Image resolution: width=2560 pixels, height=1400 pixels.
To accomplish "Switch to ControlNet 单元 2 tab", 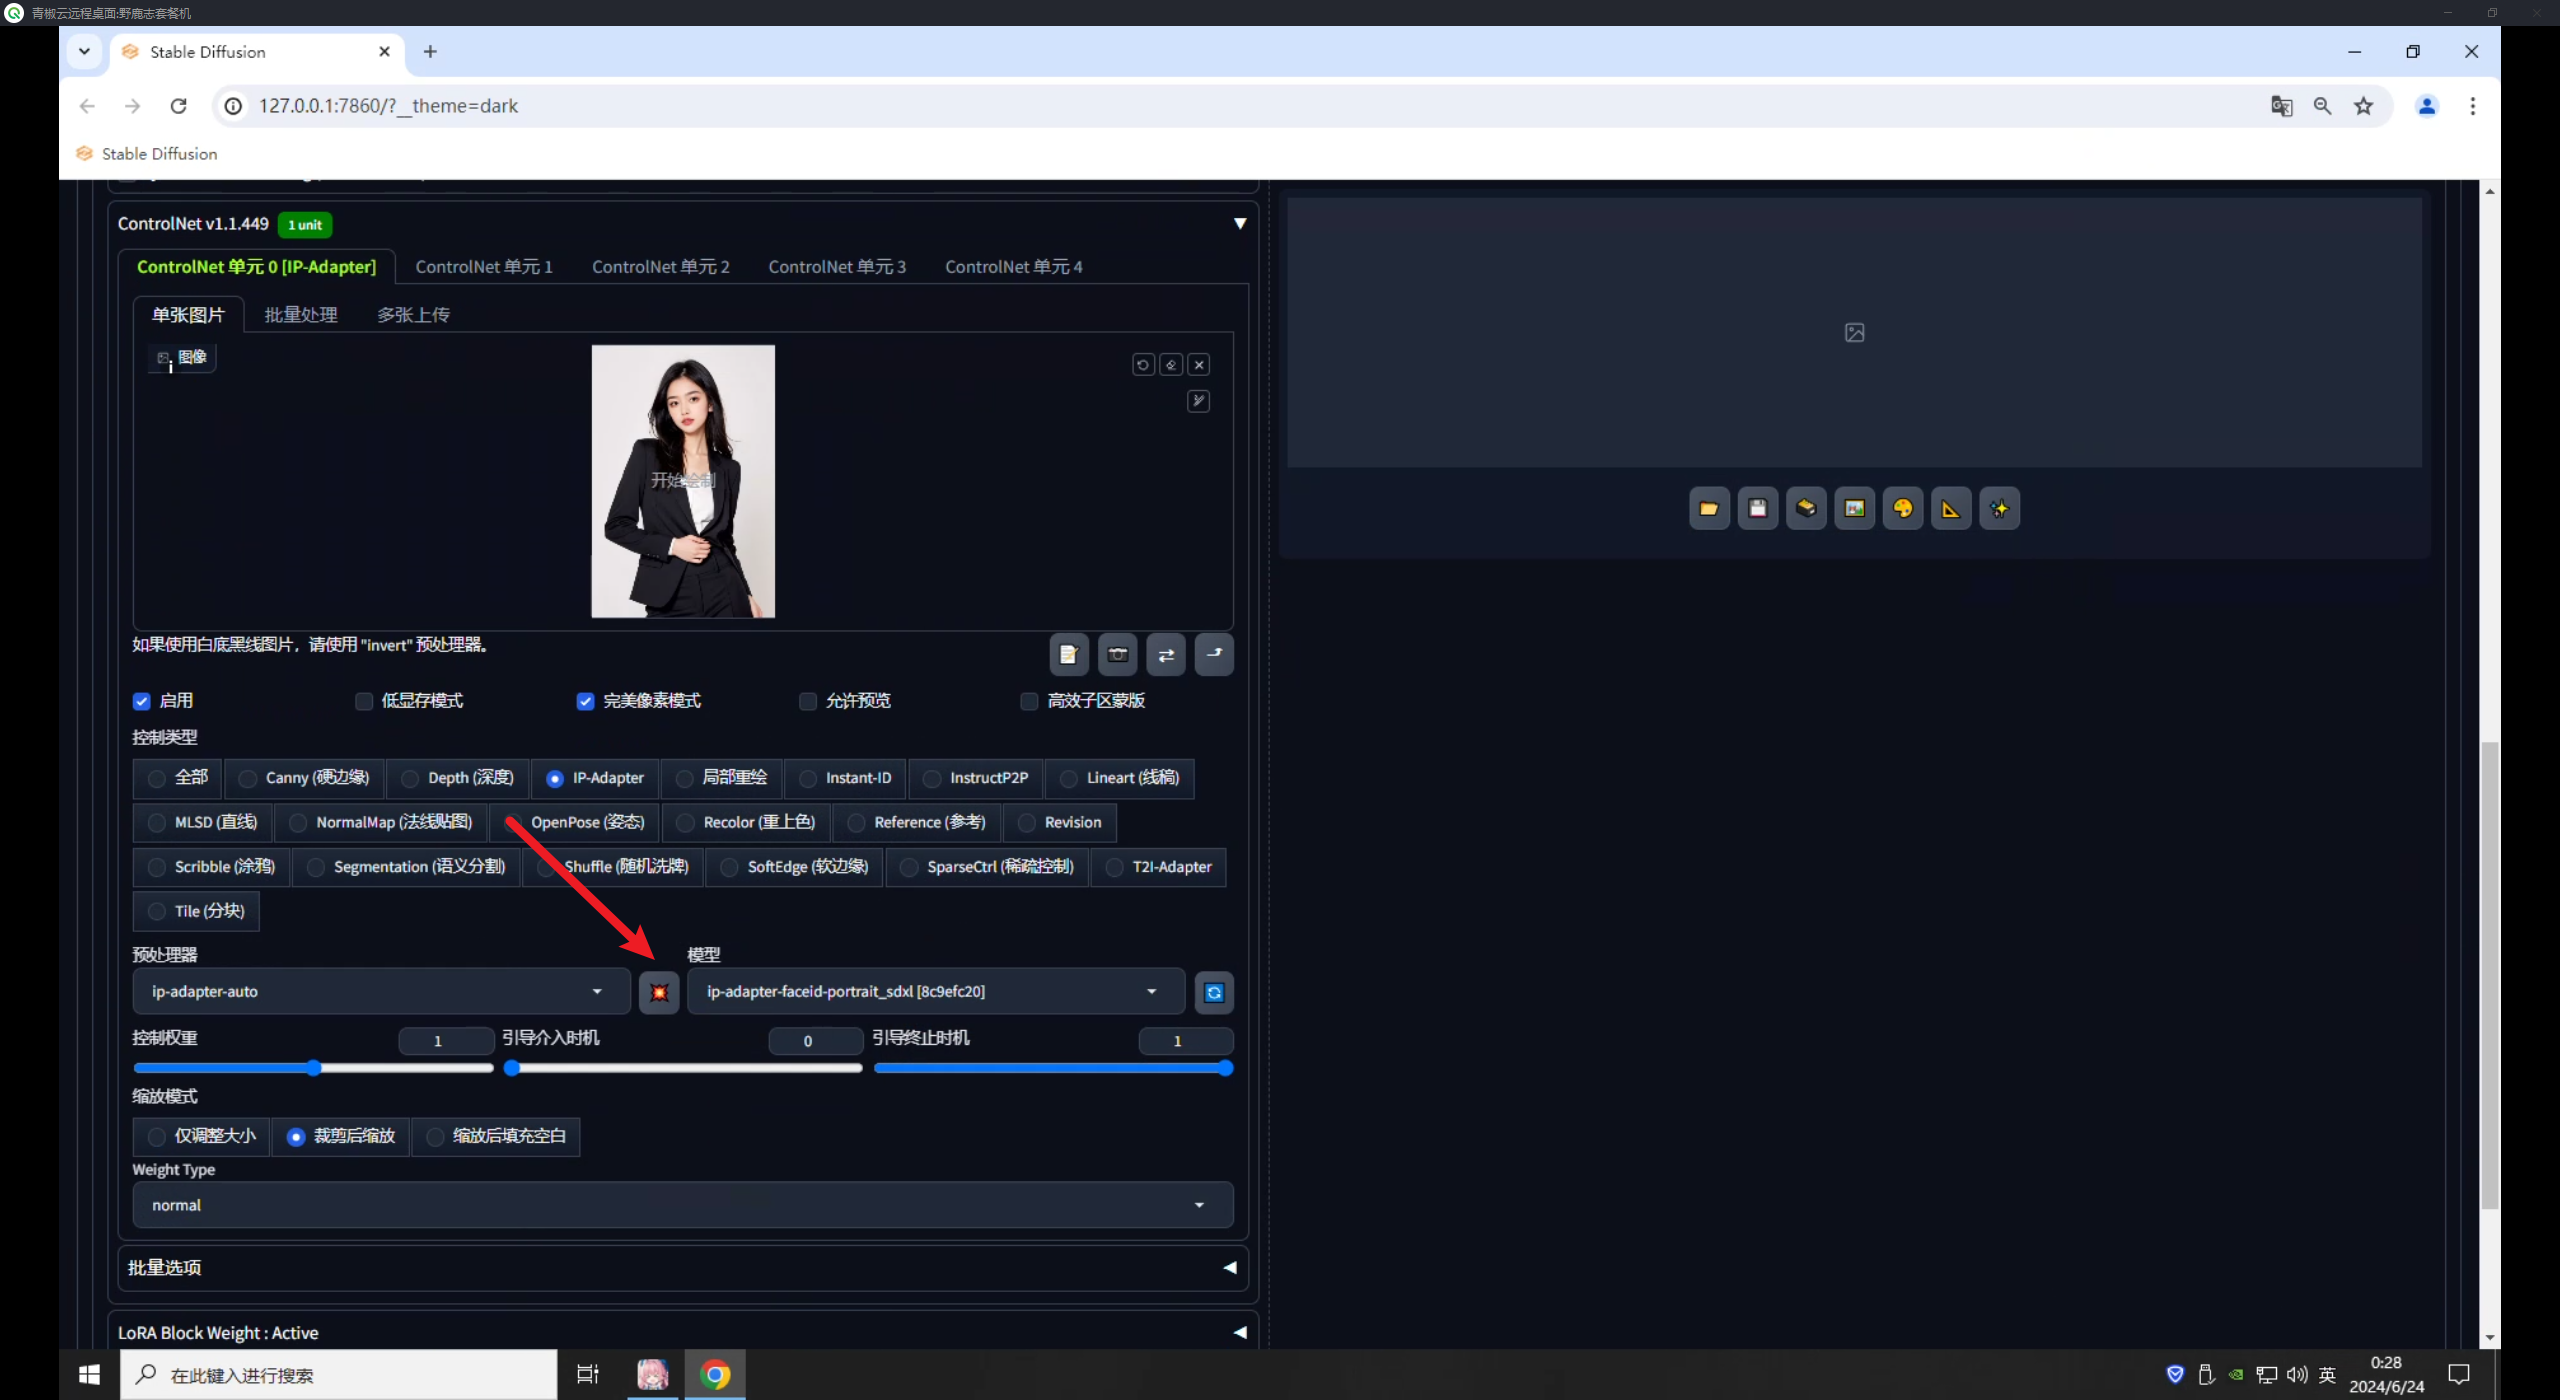I will (x=660, y=267).
